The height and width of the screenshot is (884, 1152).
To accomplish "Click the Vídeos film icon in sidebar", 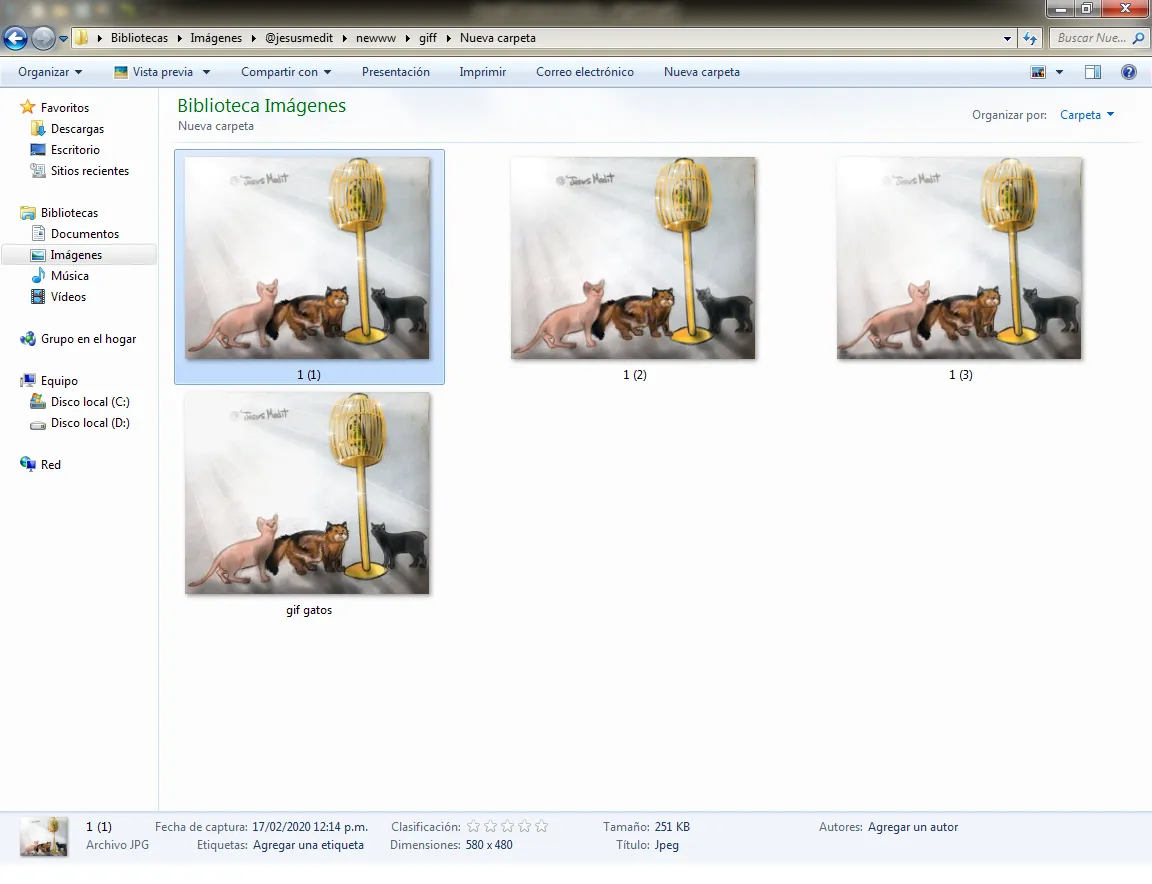I will click(37, 297).
